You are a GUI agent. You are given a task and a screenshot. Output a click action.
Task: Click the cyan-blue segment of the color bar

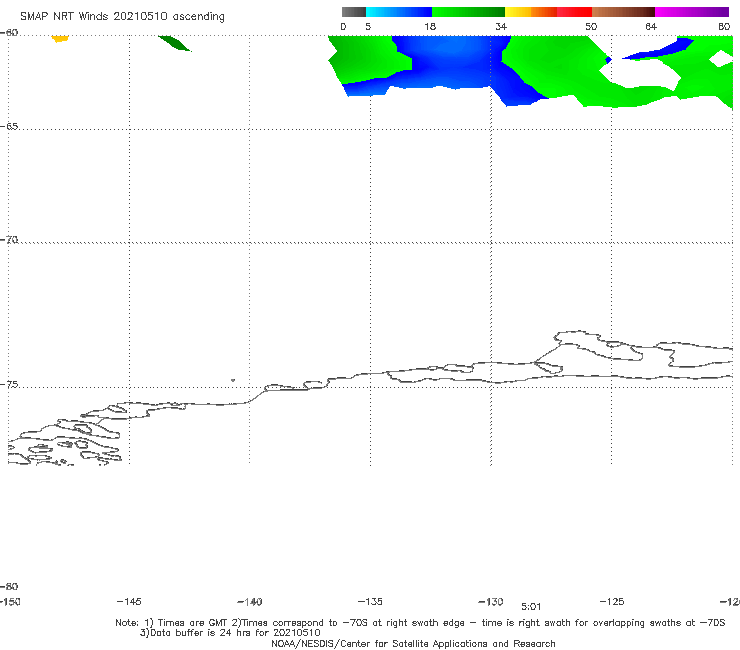(x=399, y=12)
